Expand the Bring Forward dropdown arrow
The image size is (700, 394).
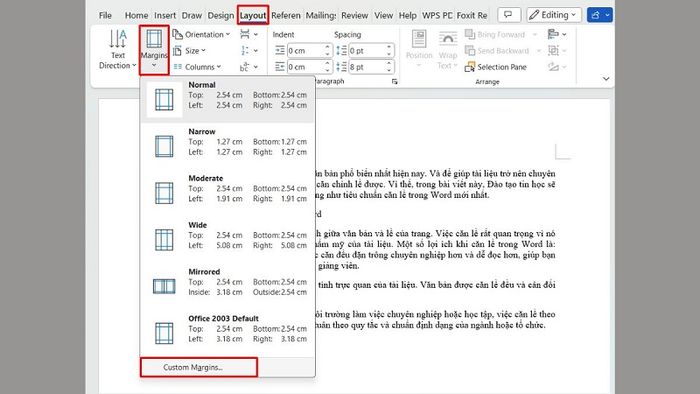pyautogui.click(x=535, y=34)
